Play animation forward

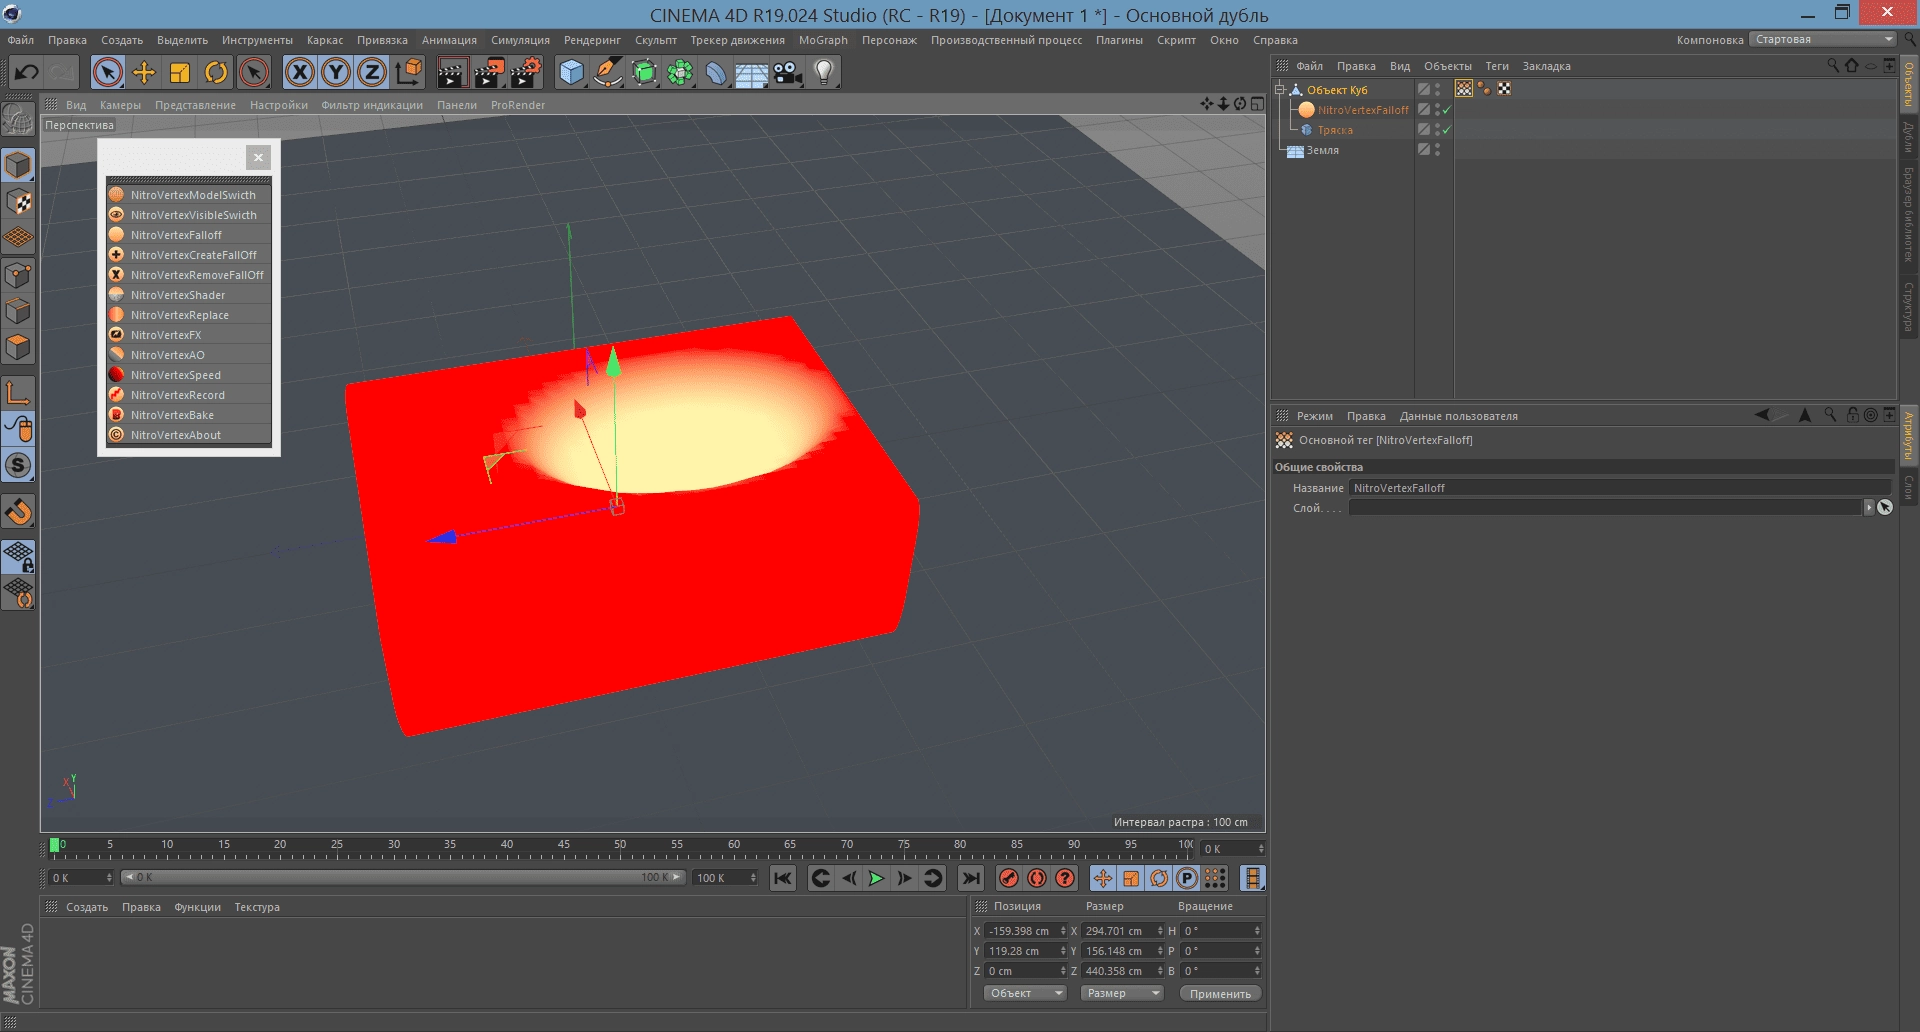[876, 878]
